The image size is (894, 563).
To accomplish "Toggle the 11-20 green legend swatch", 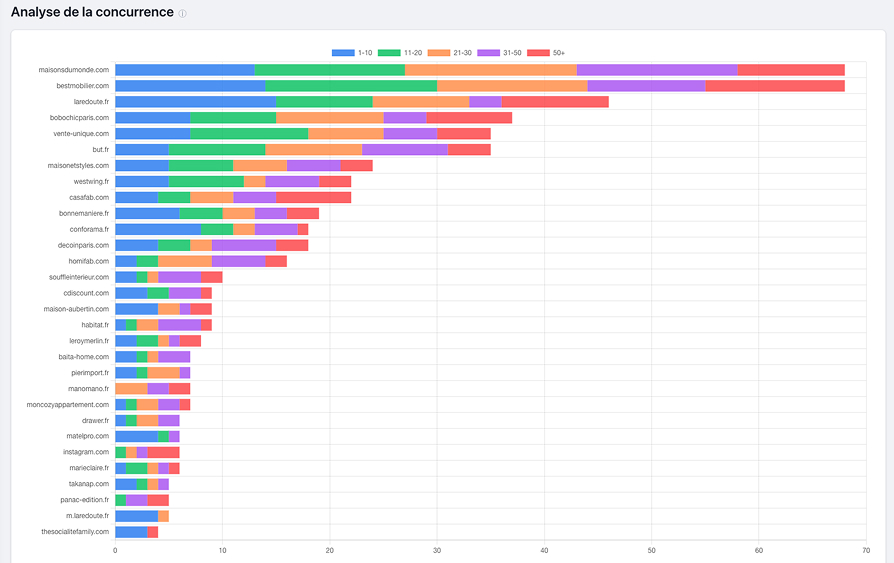I will click(x=389, y=52).
